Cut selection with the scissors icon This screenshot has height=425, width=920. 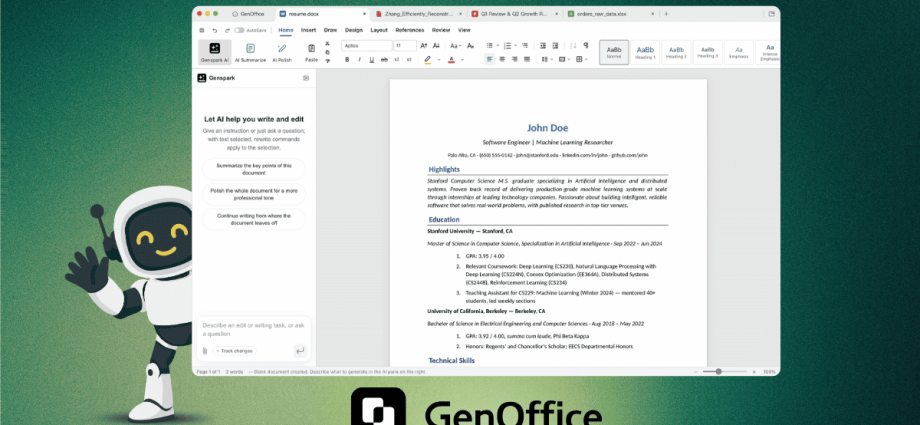[327, 43]
